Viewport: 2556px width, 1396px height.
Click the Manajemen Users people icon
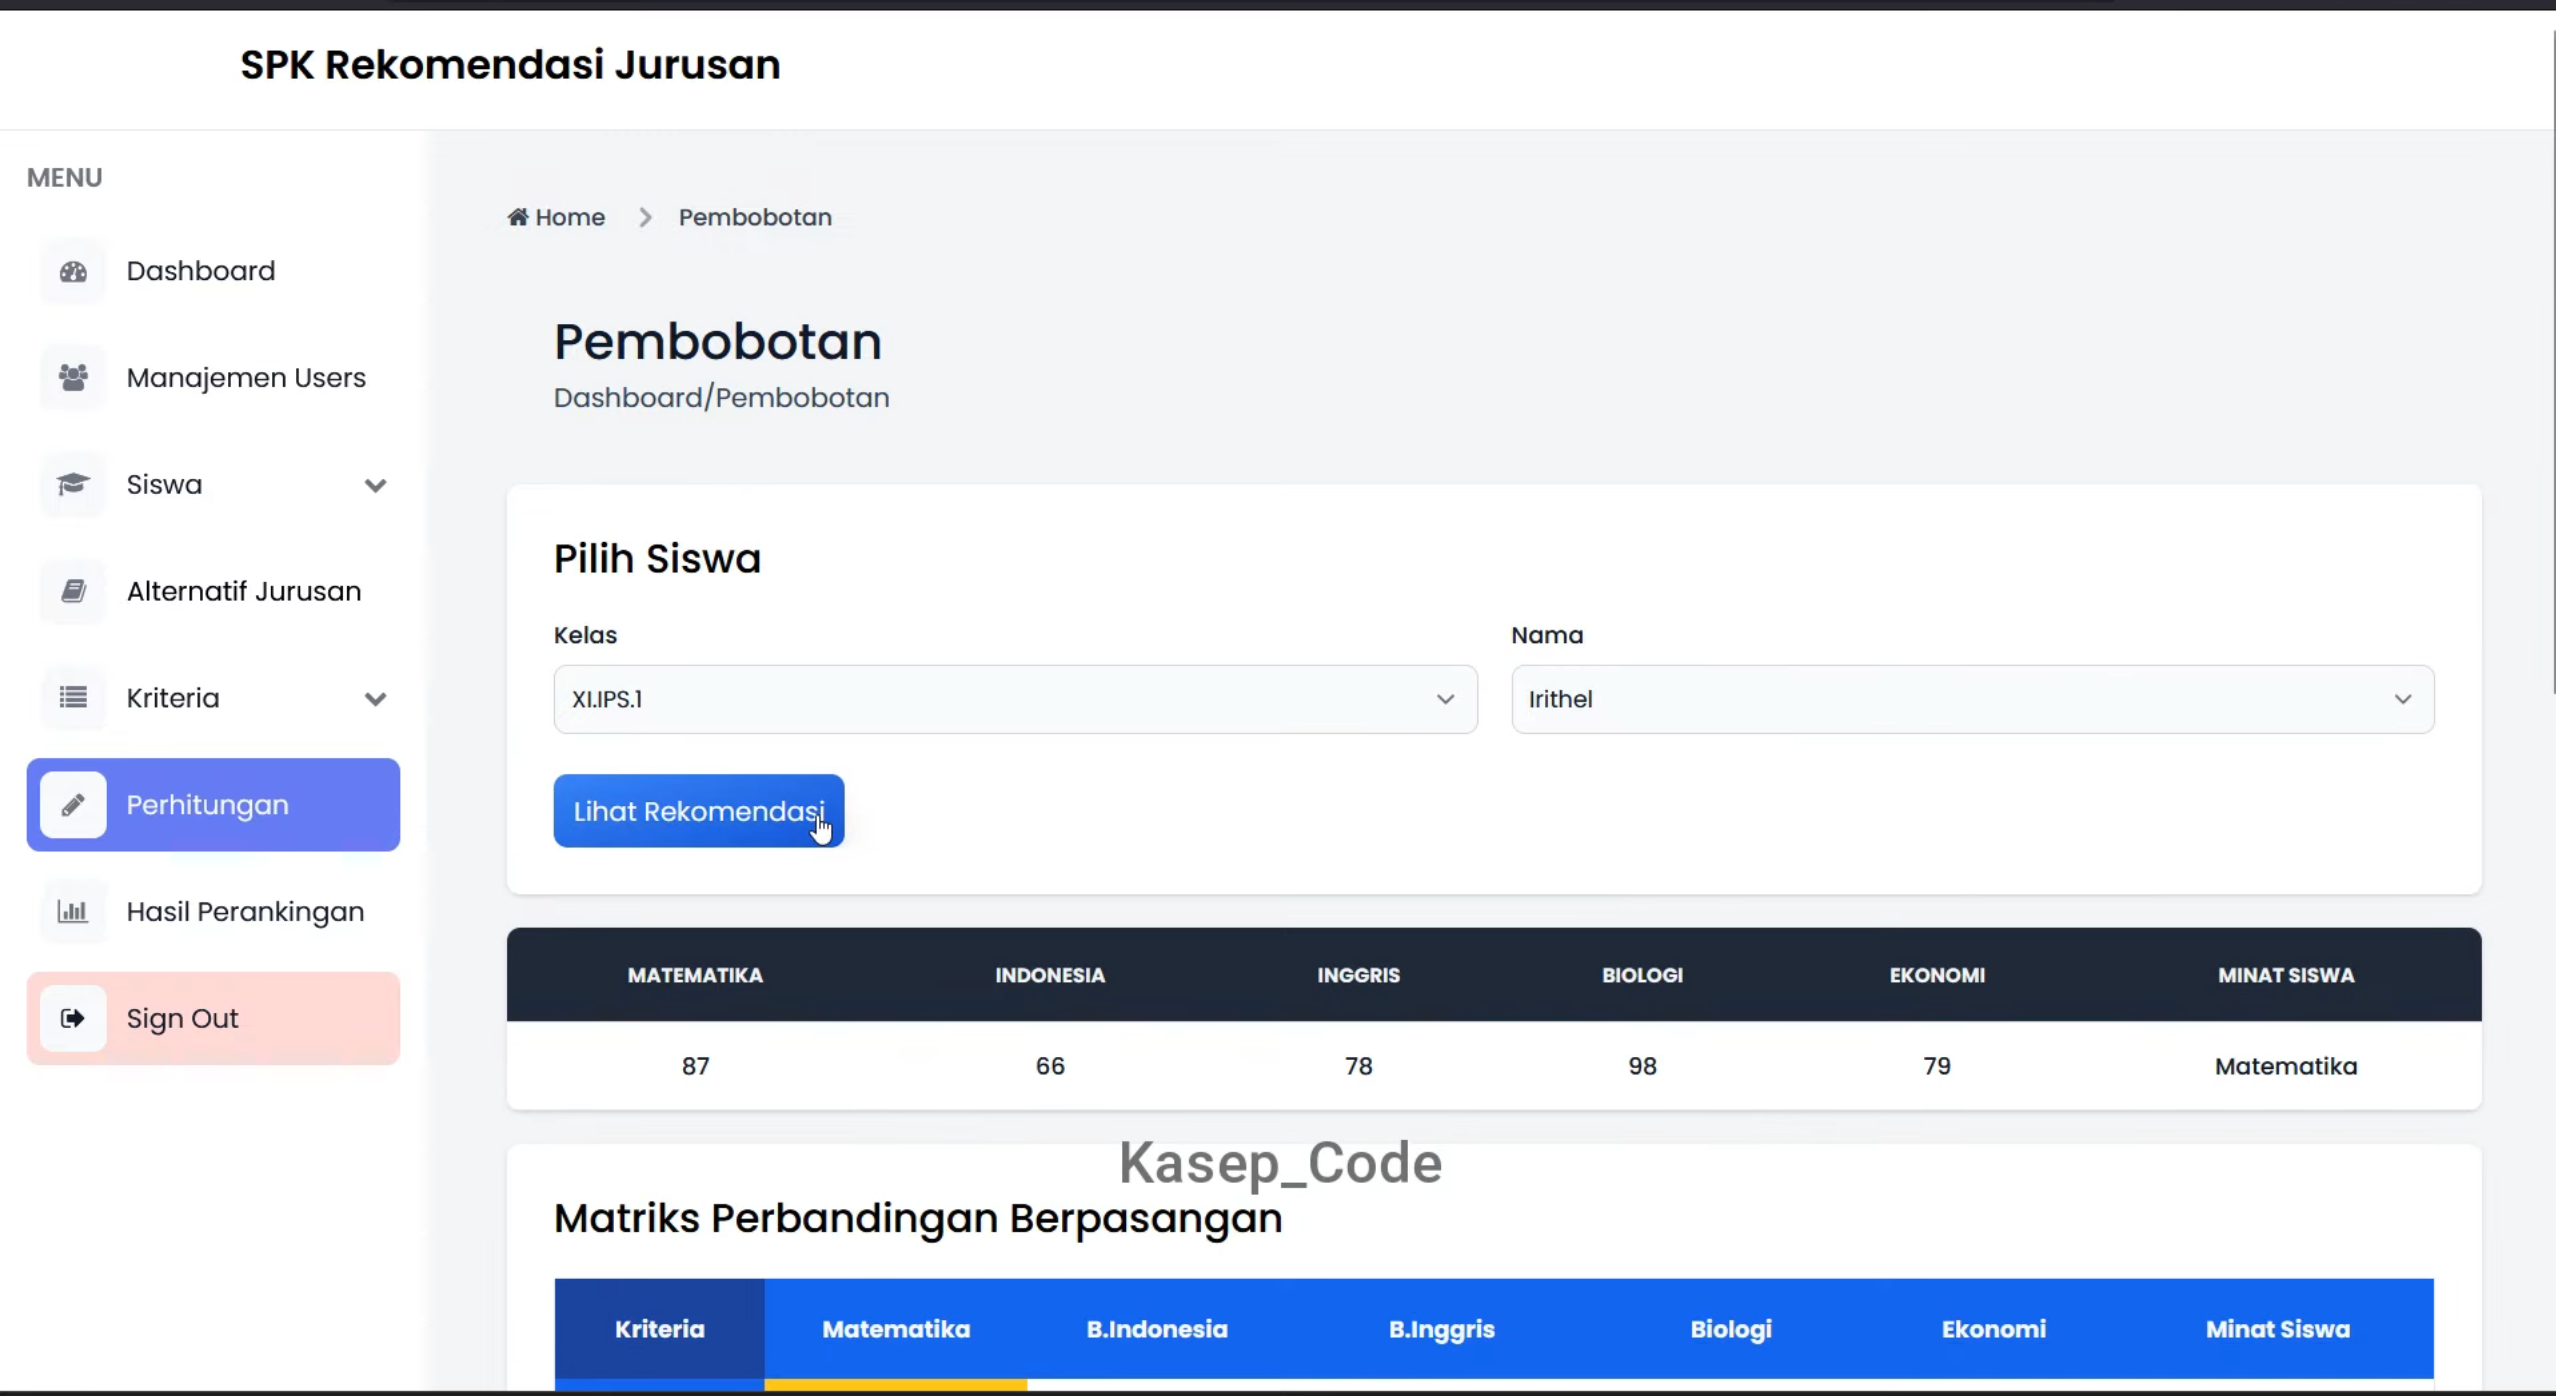pyautogui.click(x=73, y=378)
